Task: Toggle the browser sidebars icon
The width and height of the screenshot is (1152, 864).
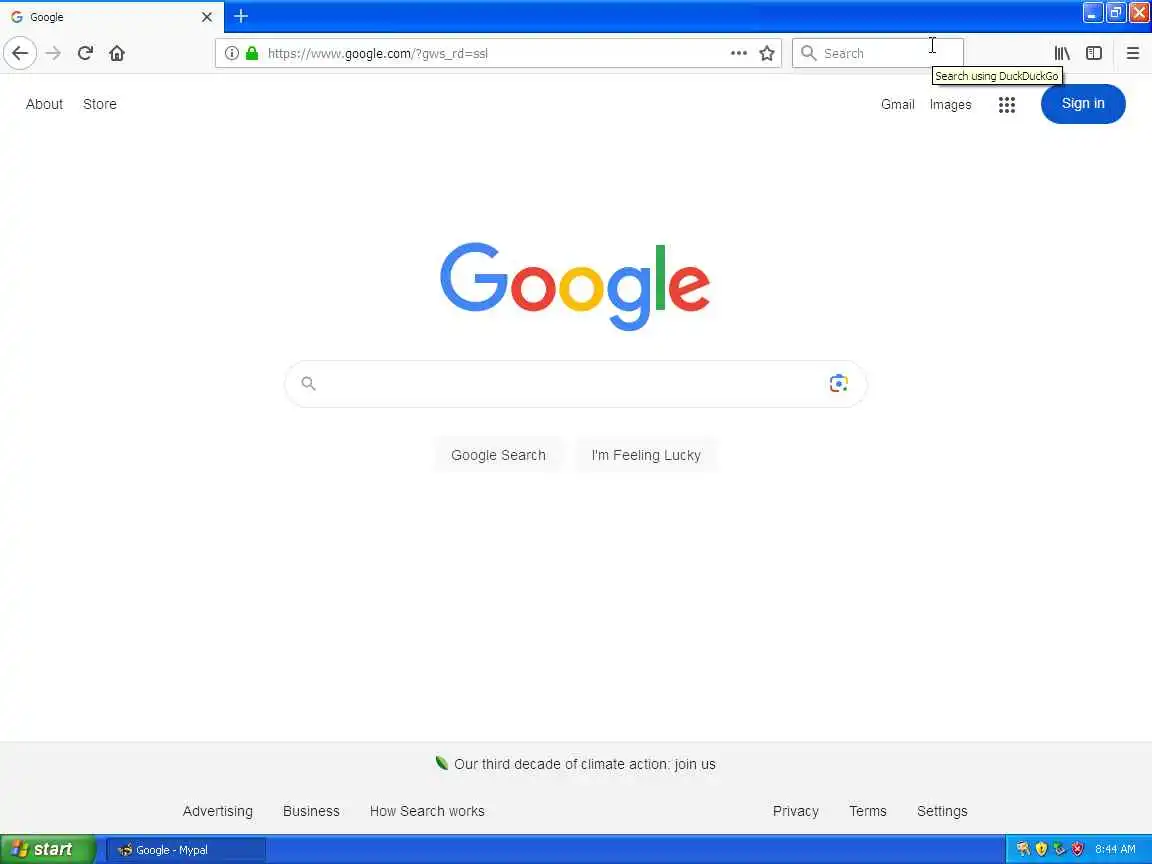Action: pos(1094,53)
